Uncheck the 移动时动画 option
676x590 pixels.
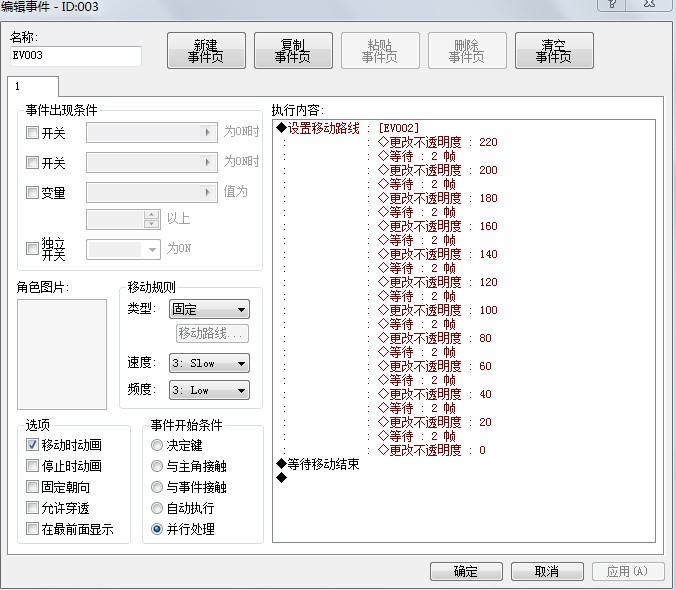[x=32, y=445]
